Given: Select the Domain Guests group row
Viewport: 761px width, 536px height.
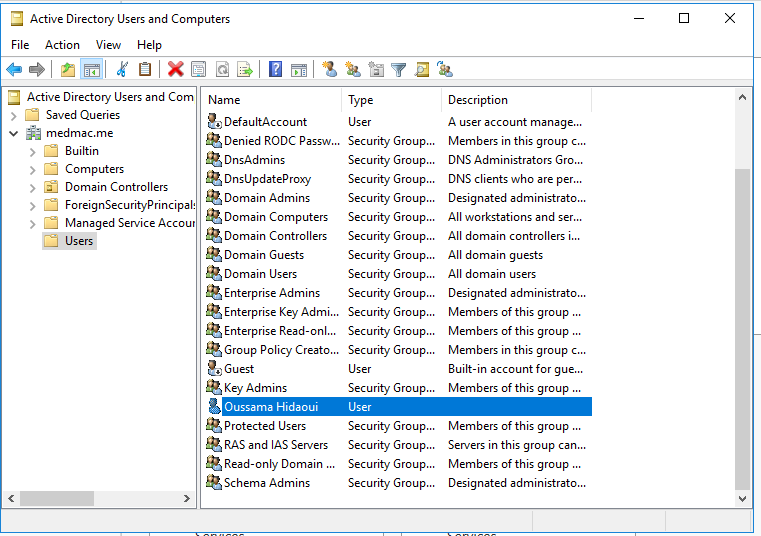Looking at the screenshot, I should pos(397,255).
